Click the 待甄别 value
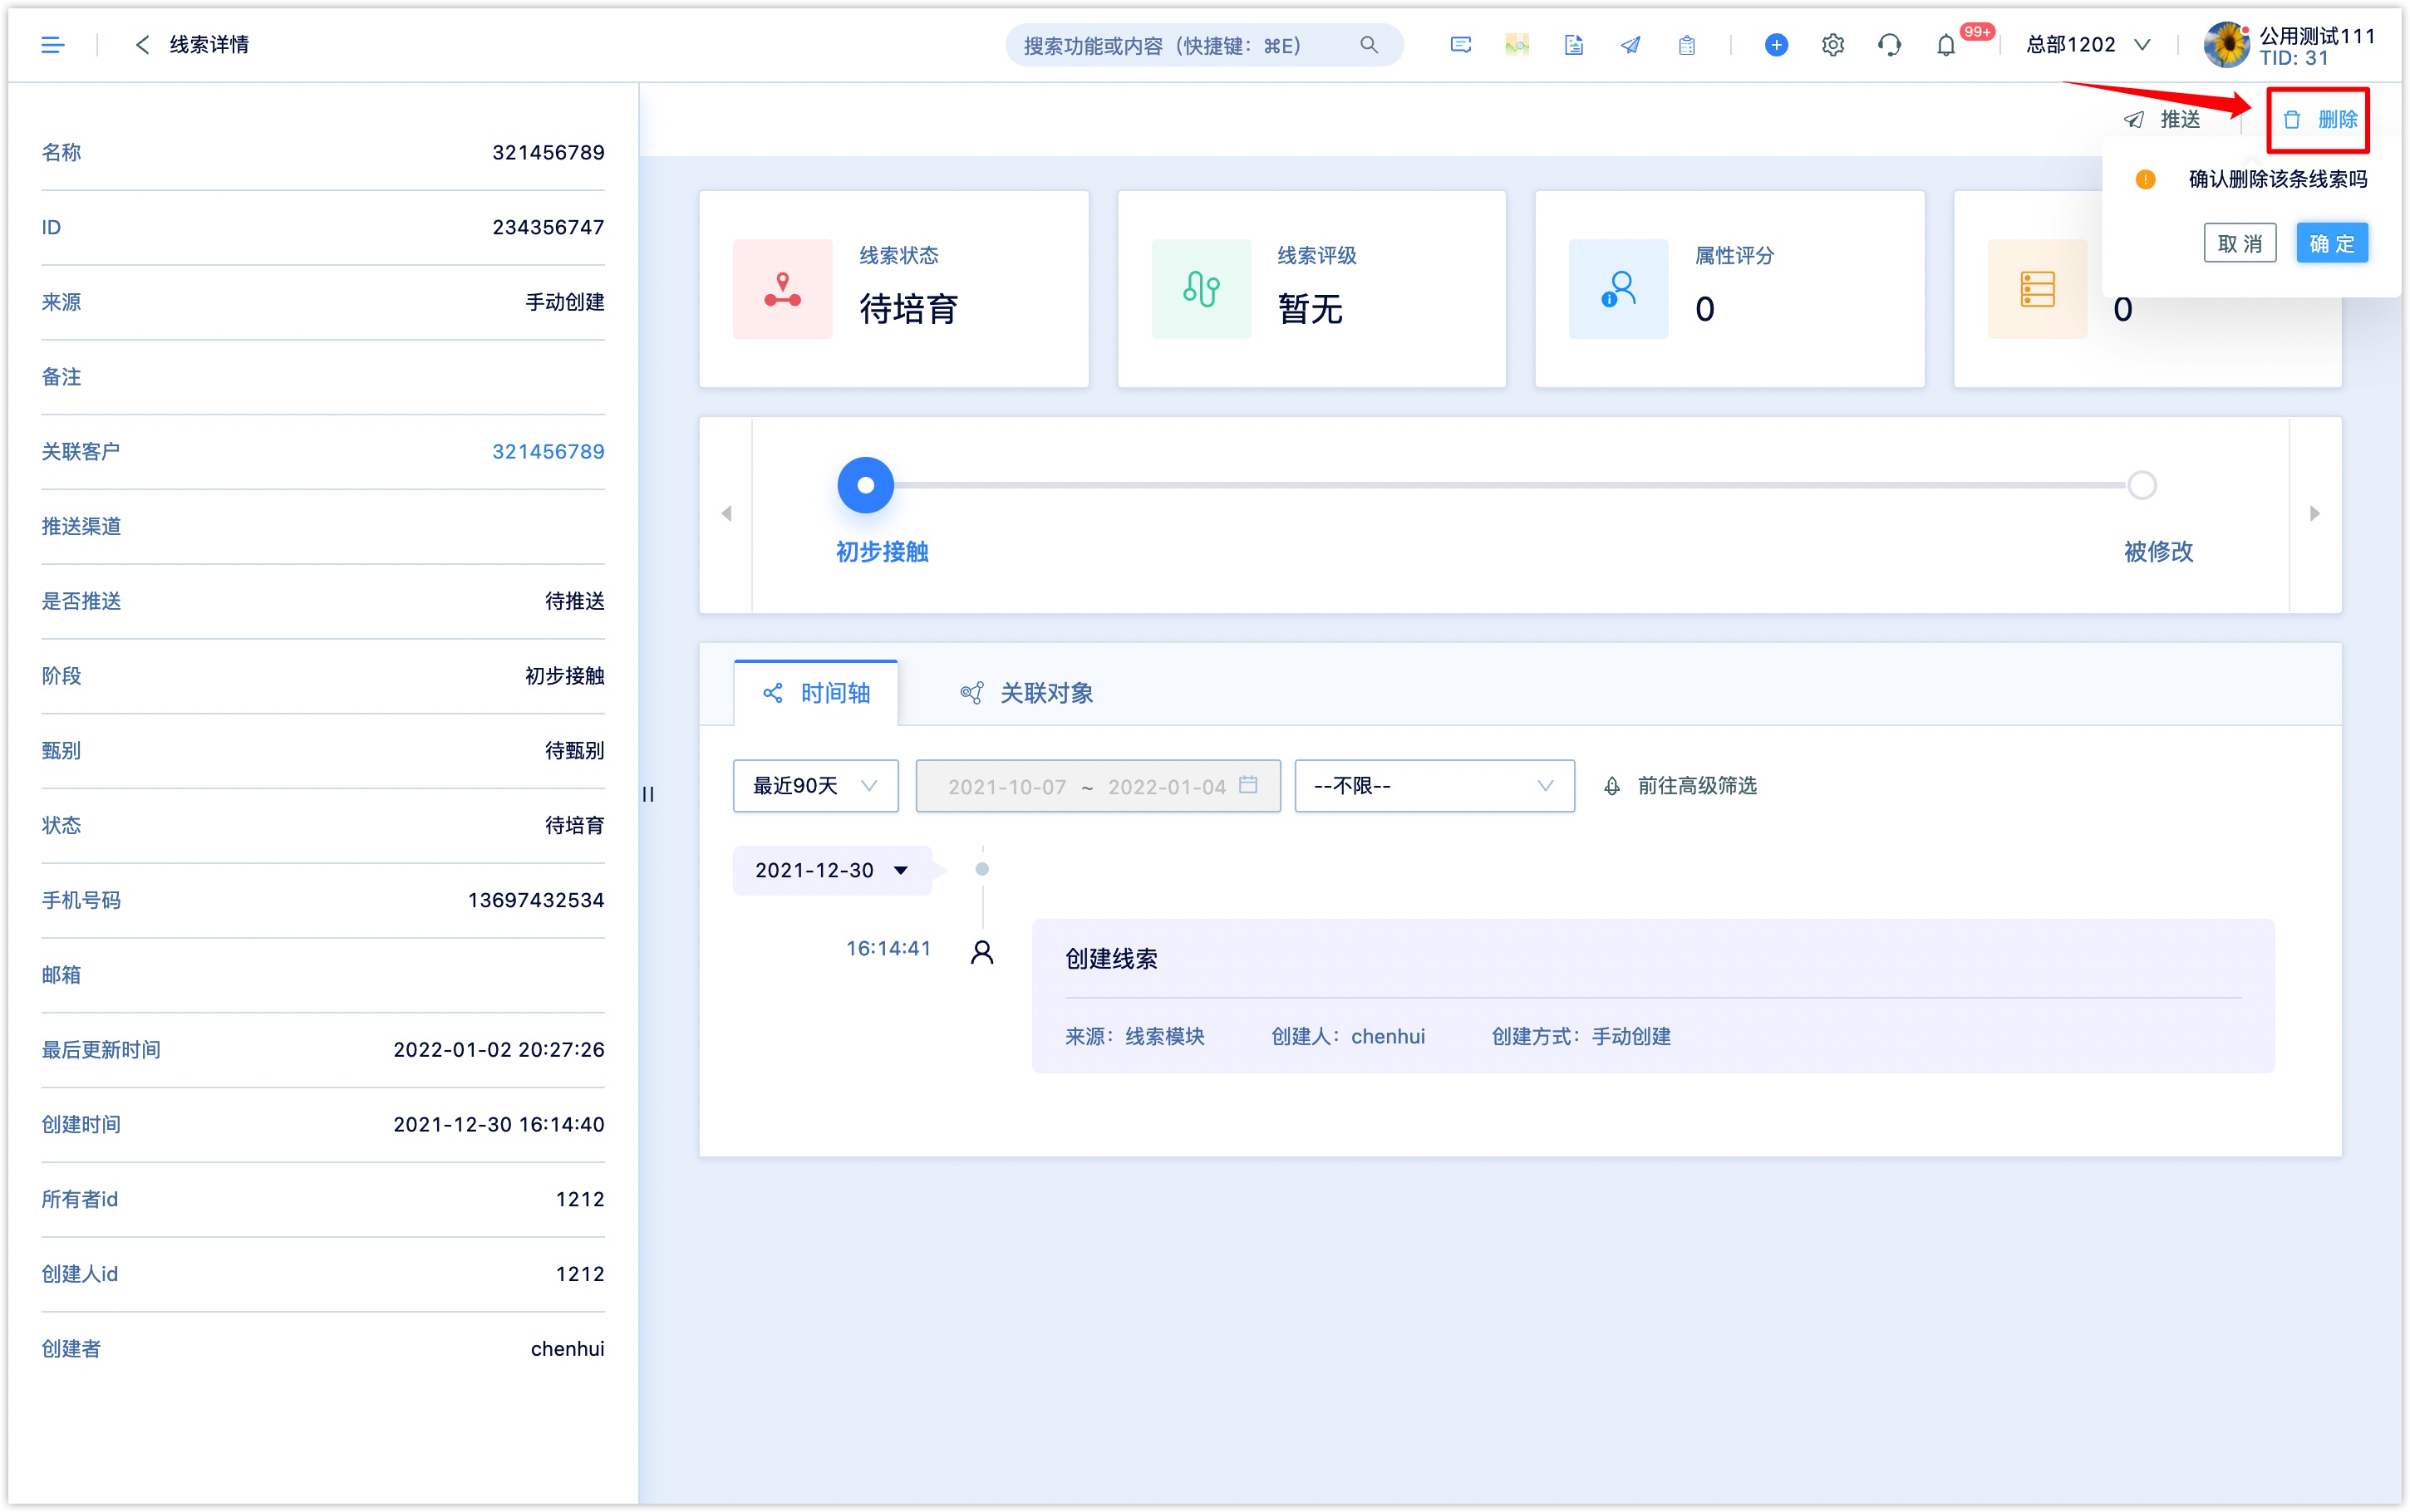Image resolution: width=2410 pixels, height=1512 pixels. 575,750
